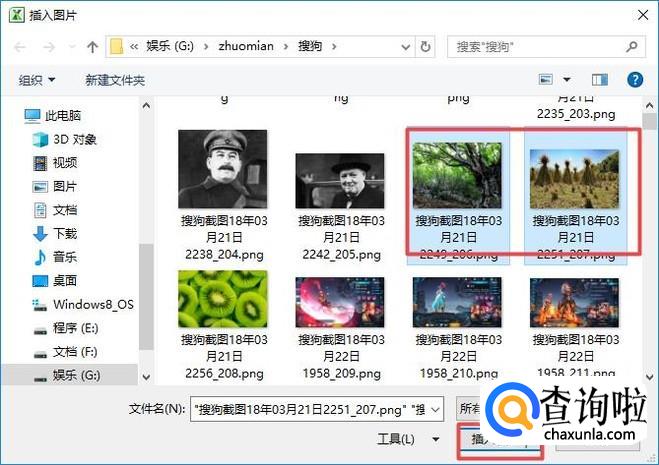The height and width of the screenshot is (465, 659).
Task: Click the 音乐 note icon
Action: 40,257
